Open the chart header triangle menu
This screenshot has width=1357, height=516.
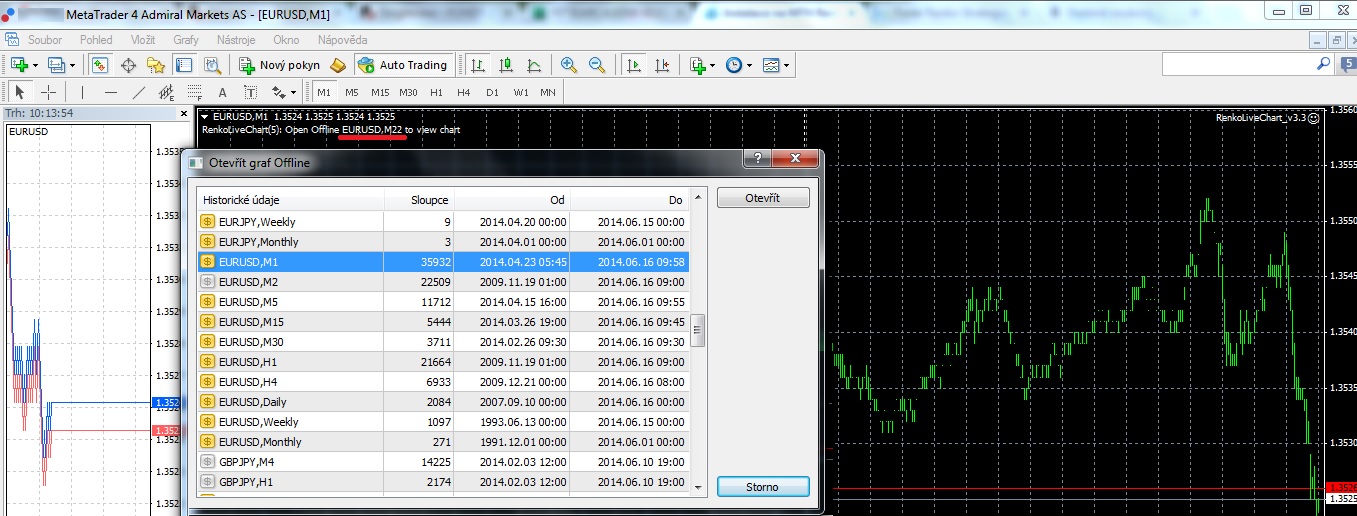click(205, 116)
